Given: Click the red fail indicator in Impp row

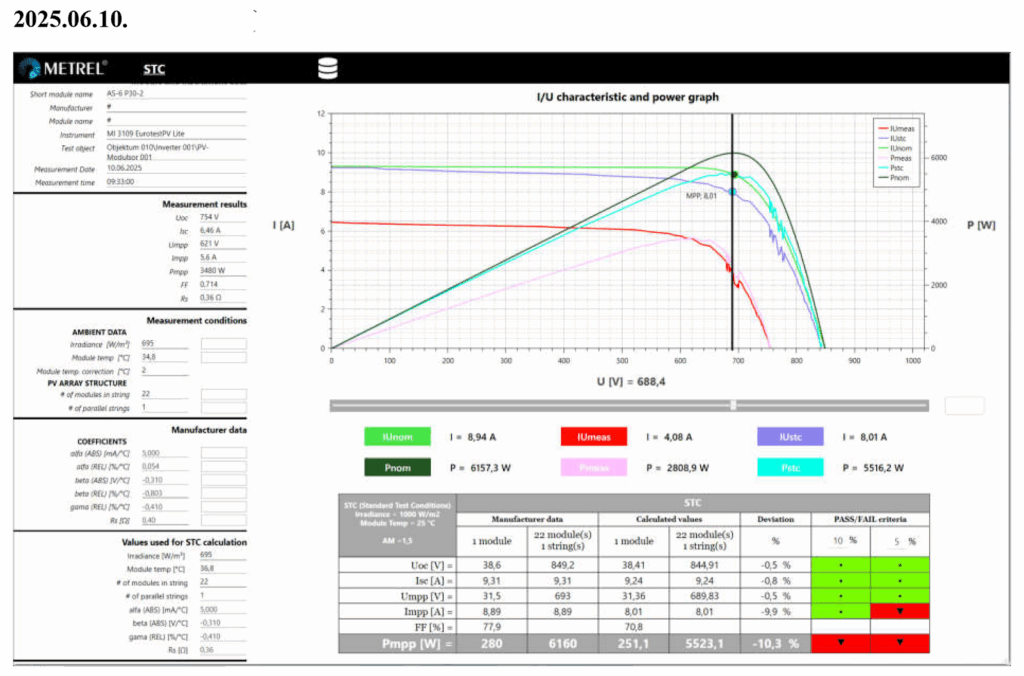Looking at the screenshot, I should pyautogui.click(x=899, y=610).
